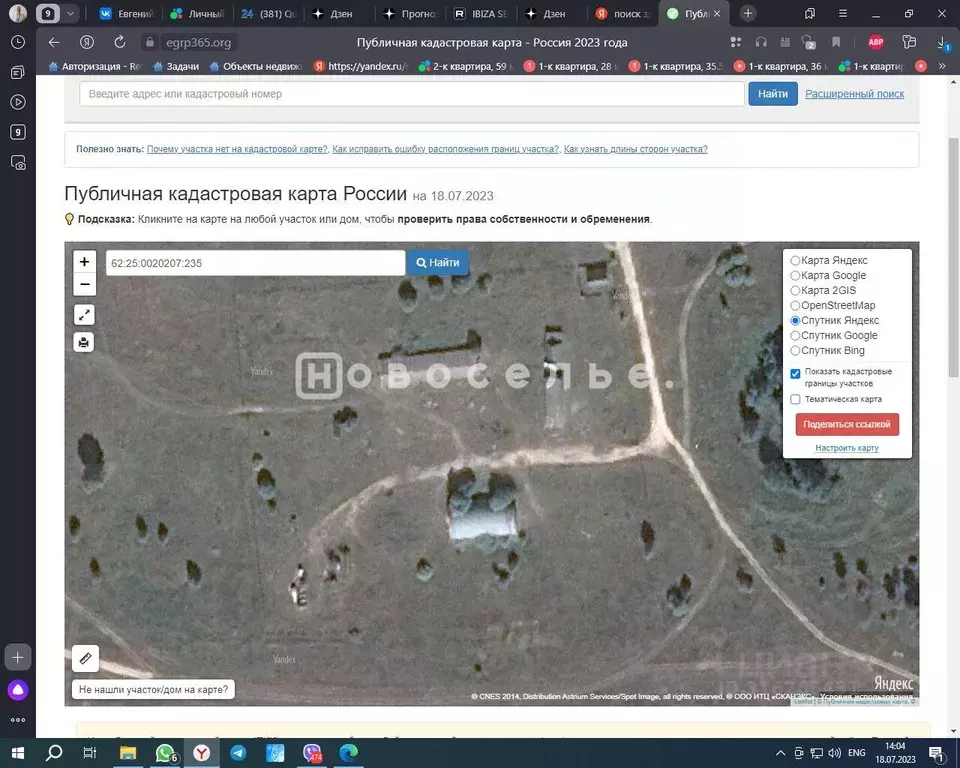
Task: Launch Telegram from the taskbar
Action: tap(238, 754)
